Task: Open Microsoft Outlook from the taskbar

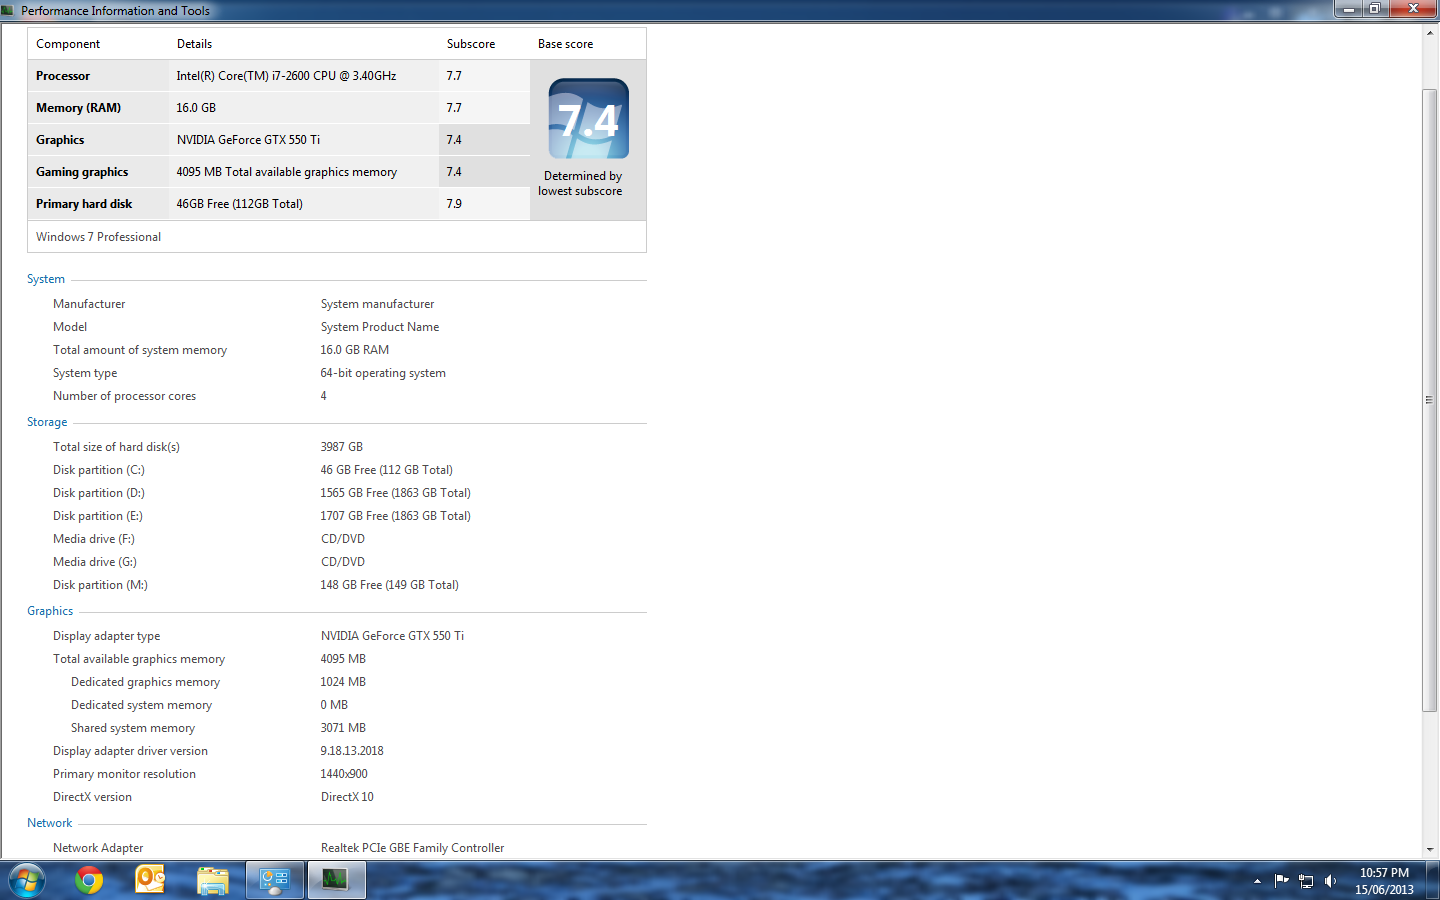Action: point(150,880)
